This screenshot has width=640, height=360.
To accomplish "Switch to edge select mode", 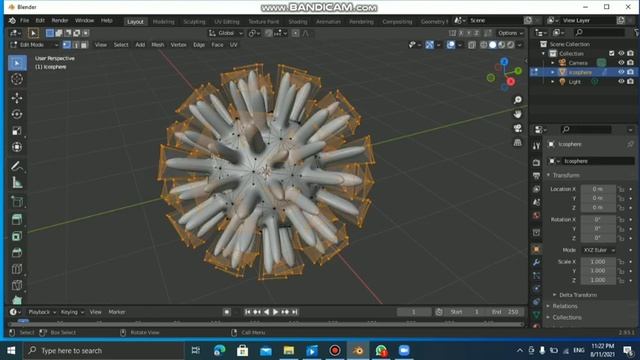I will tap(76, 45).
